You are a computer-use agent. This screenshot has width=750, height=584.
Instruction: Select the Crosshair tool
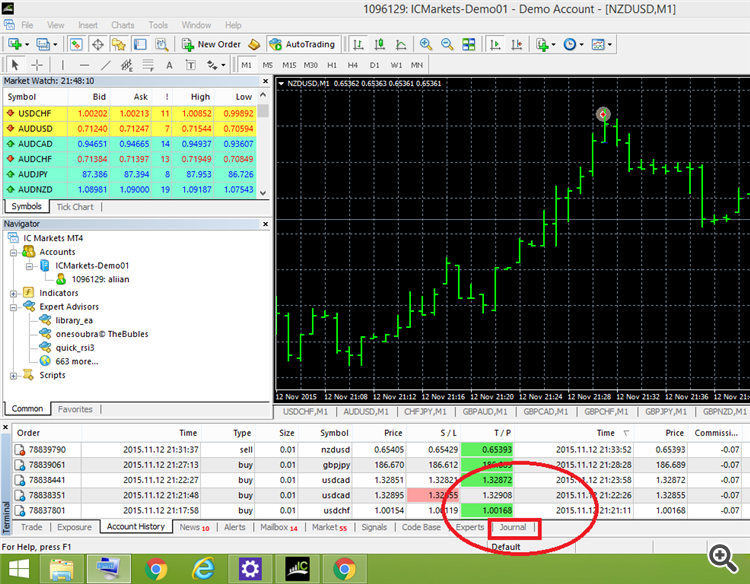point(37,65)
